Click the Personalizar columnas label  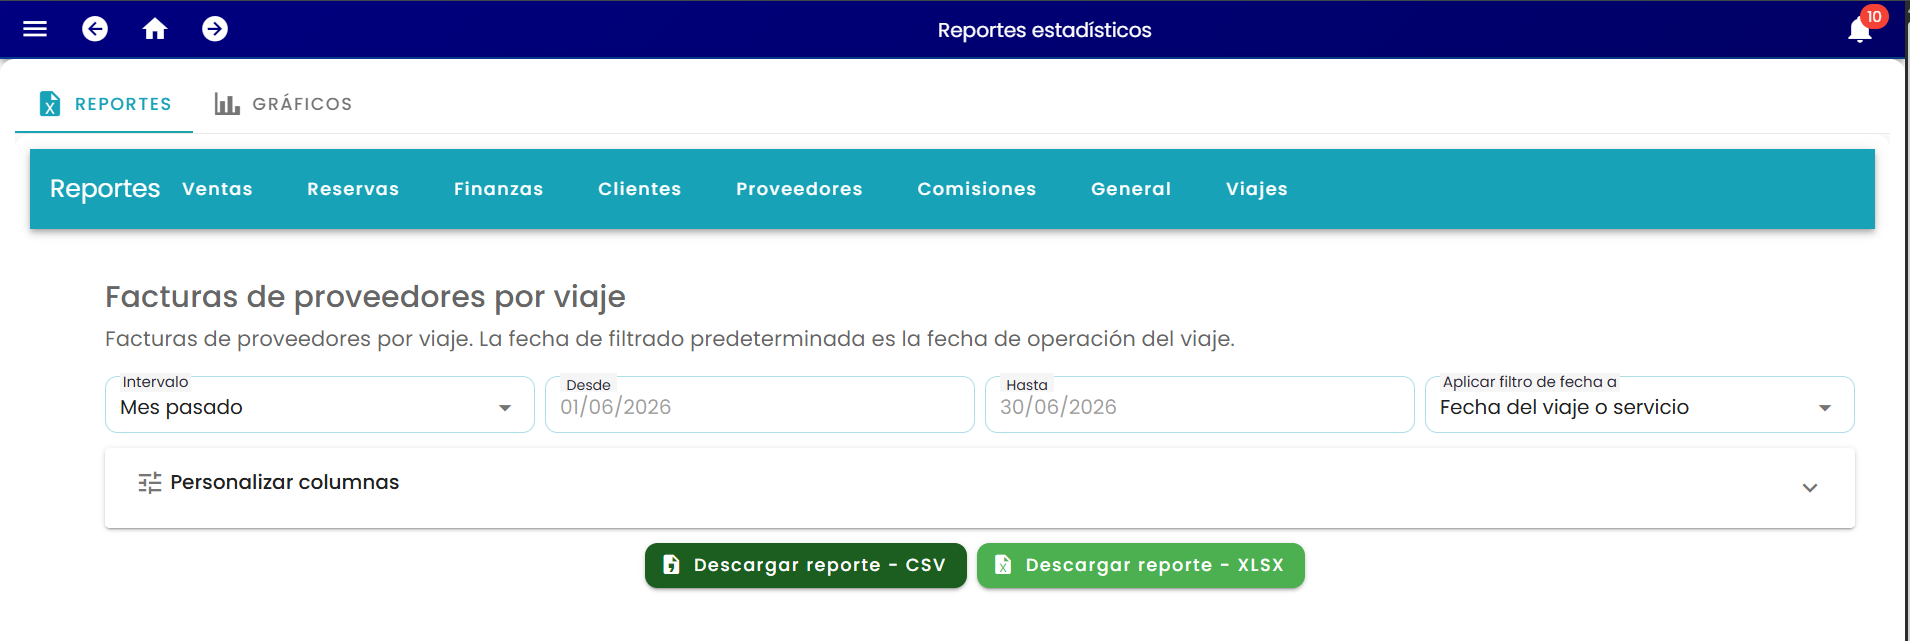[285, 482]
